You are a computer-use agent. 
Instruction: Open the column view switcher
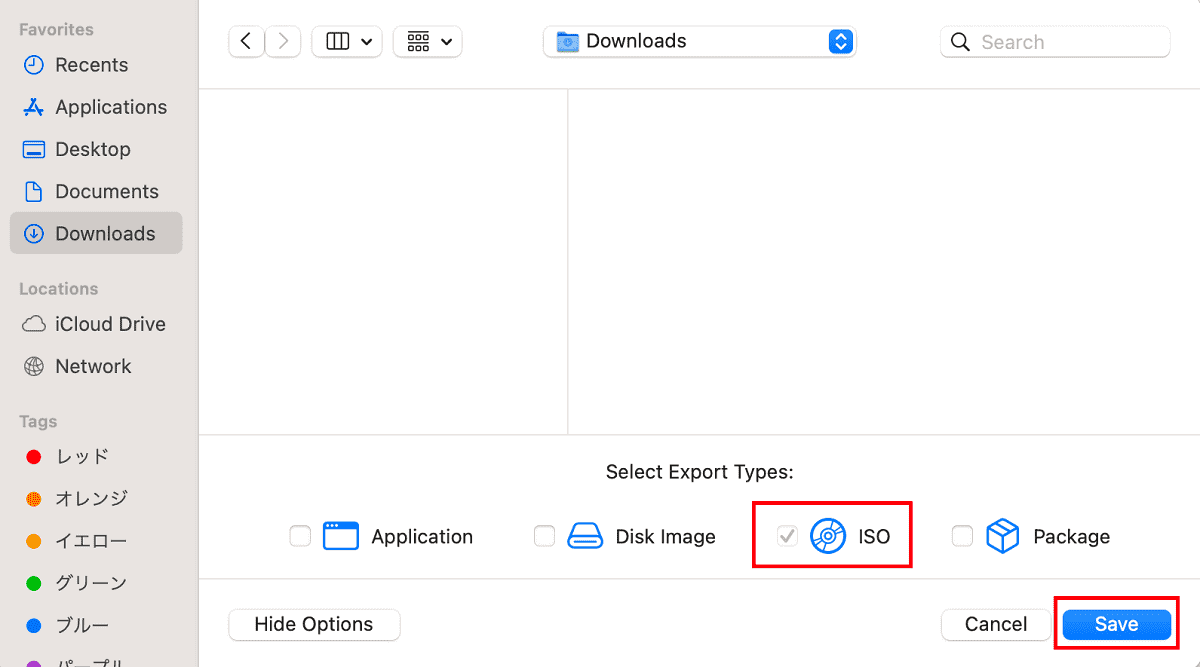click(x=347, y=41)
